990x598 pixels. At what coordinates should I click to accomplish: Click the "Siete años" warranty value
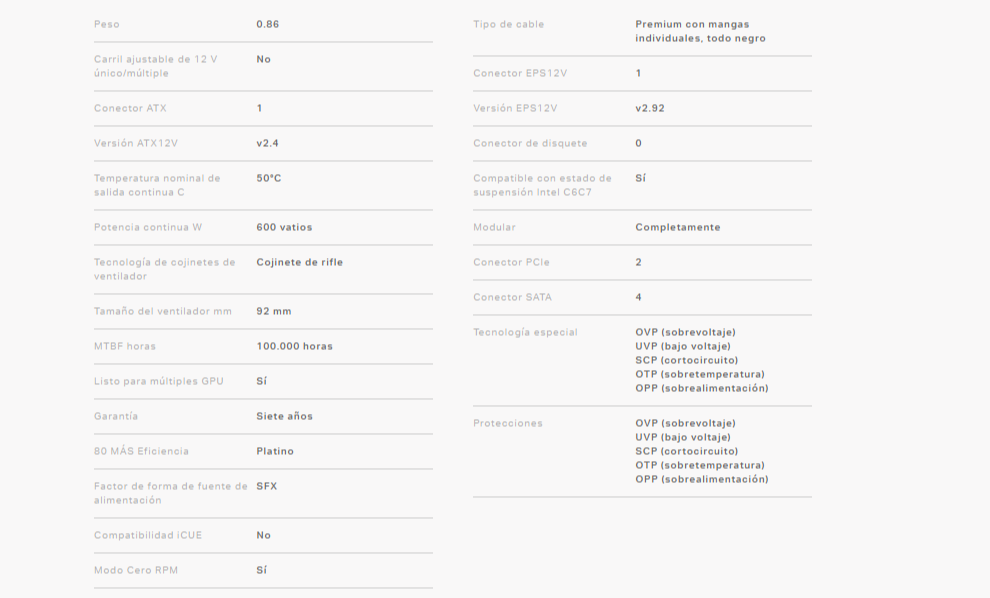(284, 416)
